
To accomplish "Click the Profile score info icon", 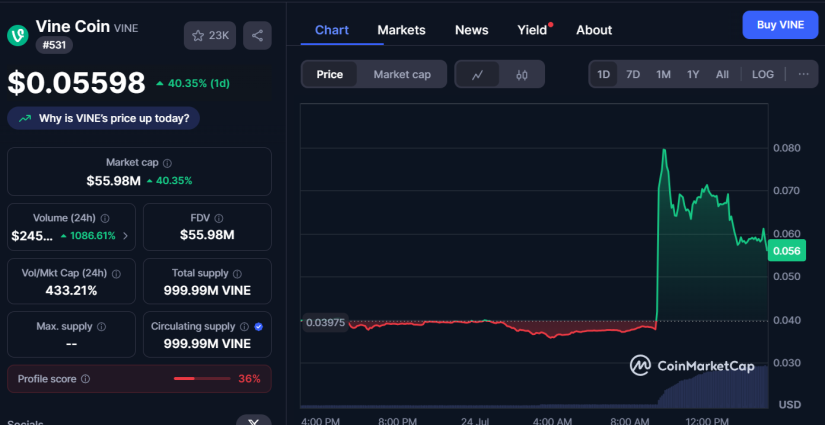I will tap(85, 379).
